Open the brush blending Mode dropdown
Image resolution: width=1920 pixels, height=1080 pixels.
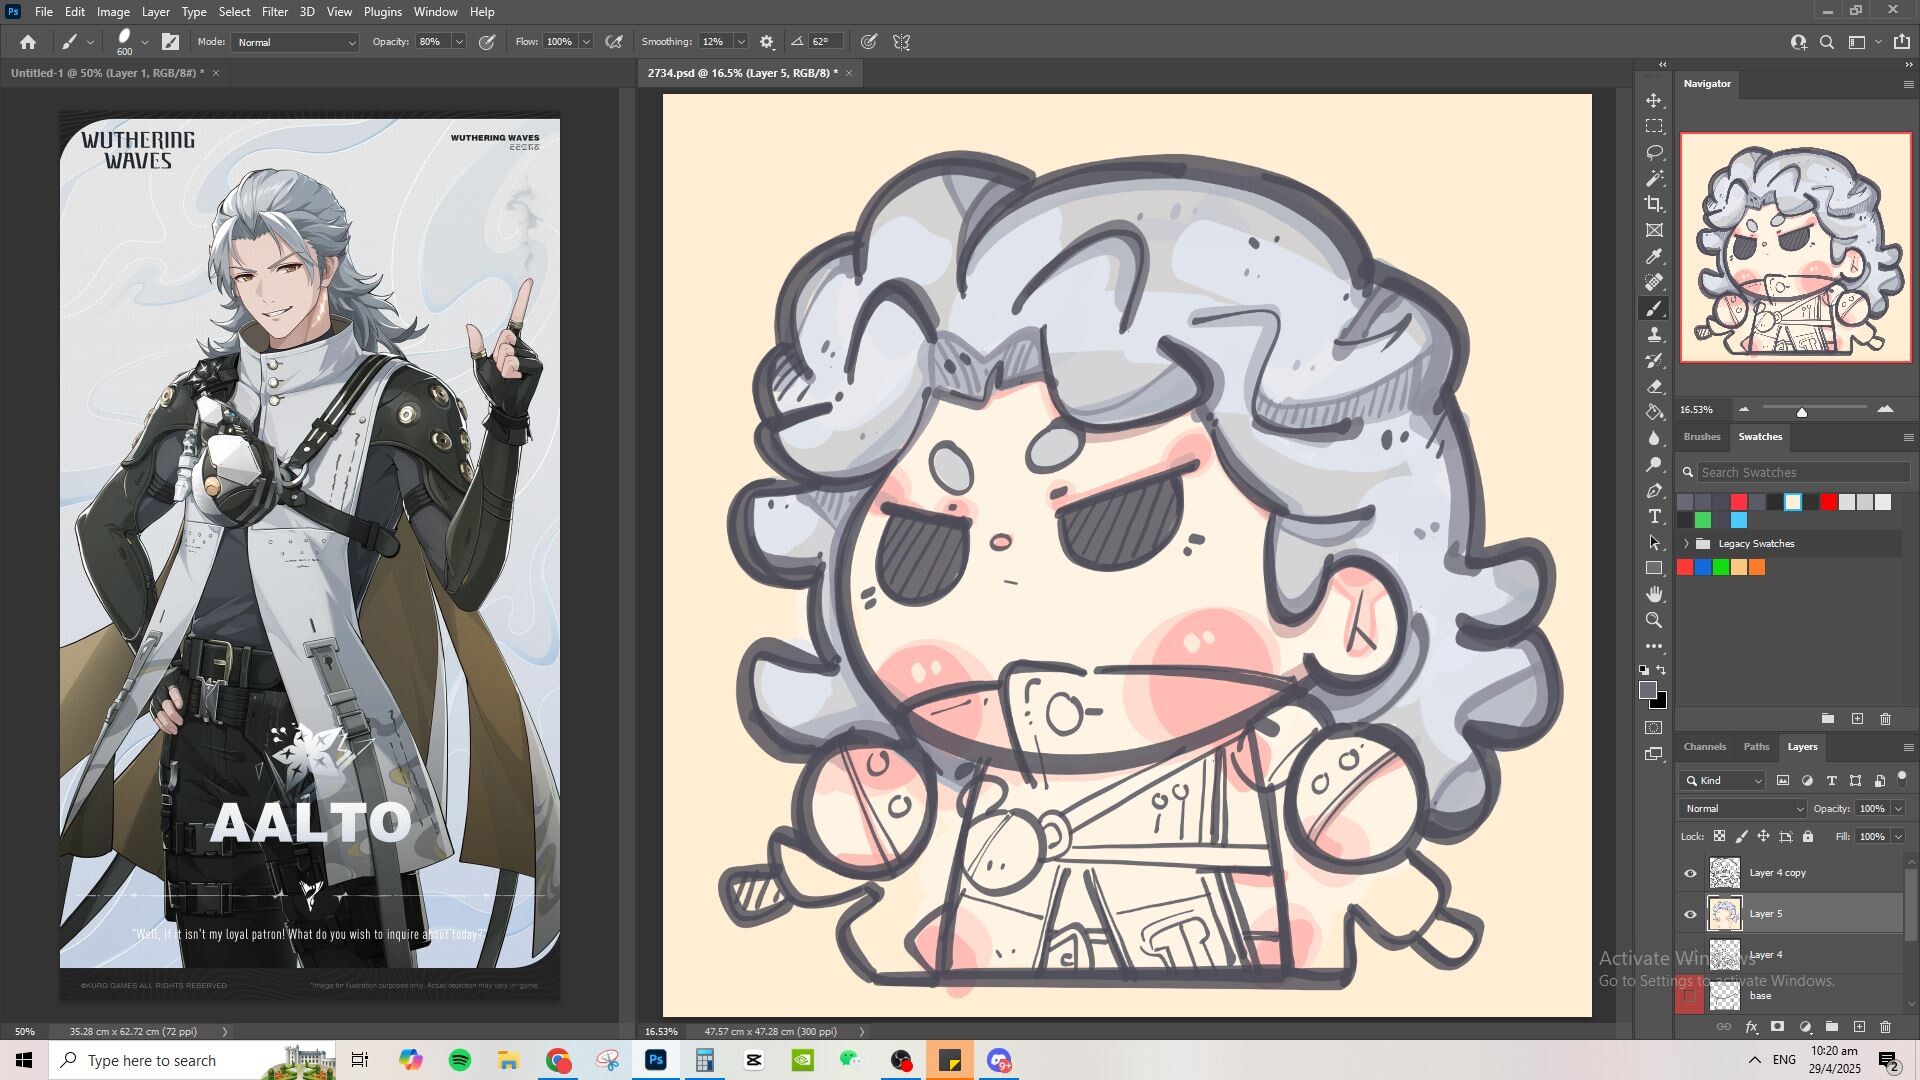click(295, 42)
